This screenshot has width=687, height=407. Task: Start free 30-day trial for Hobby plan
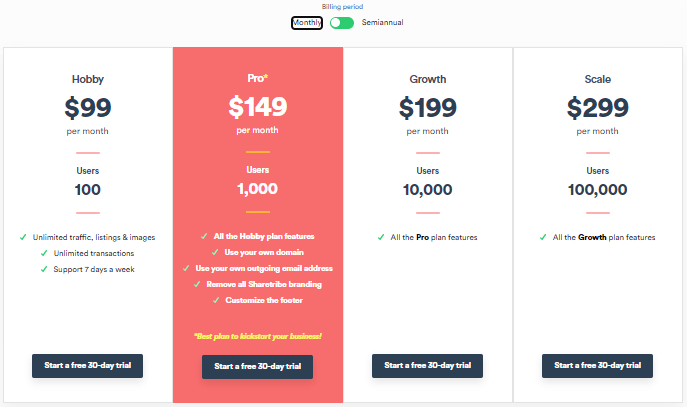(87, 366)
